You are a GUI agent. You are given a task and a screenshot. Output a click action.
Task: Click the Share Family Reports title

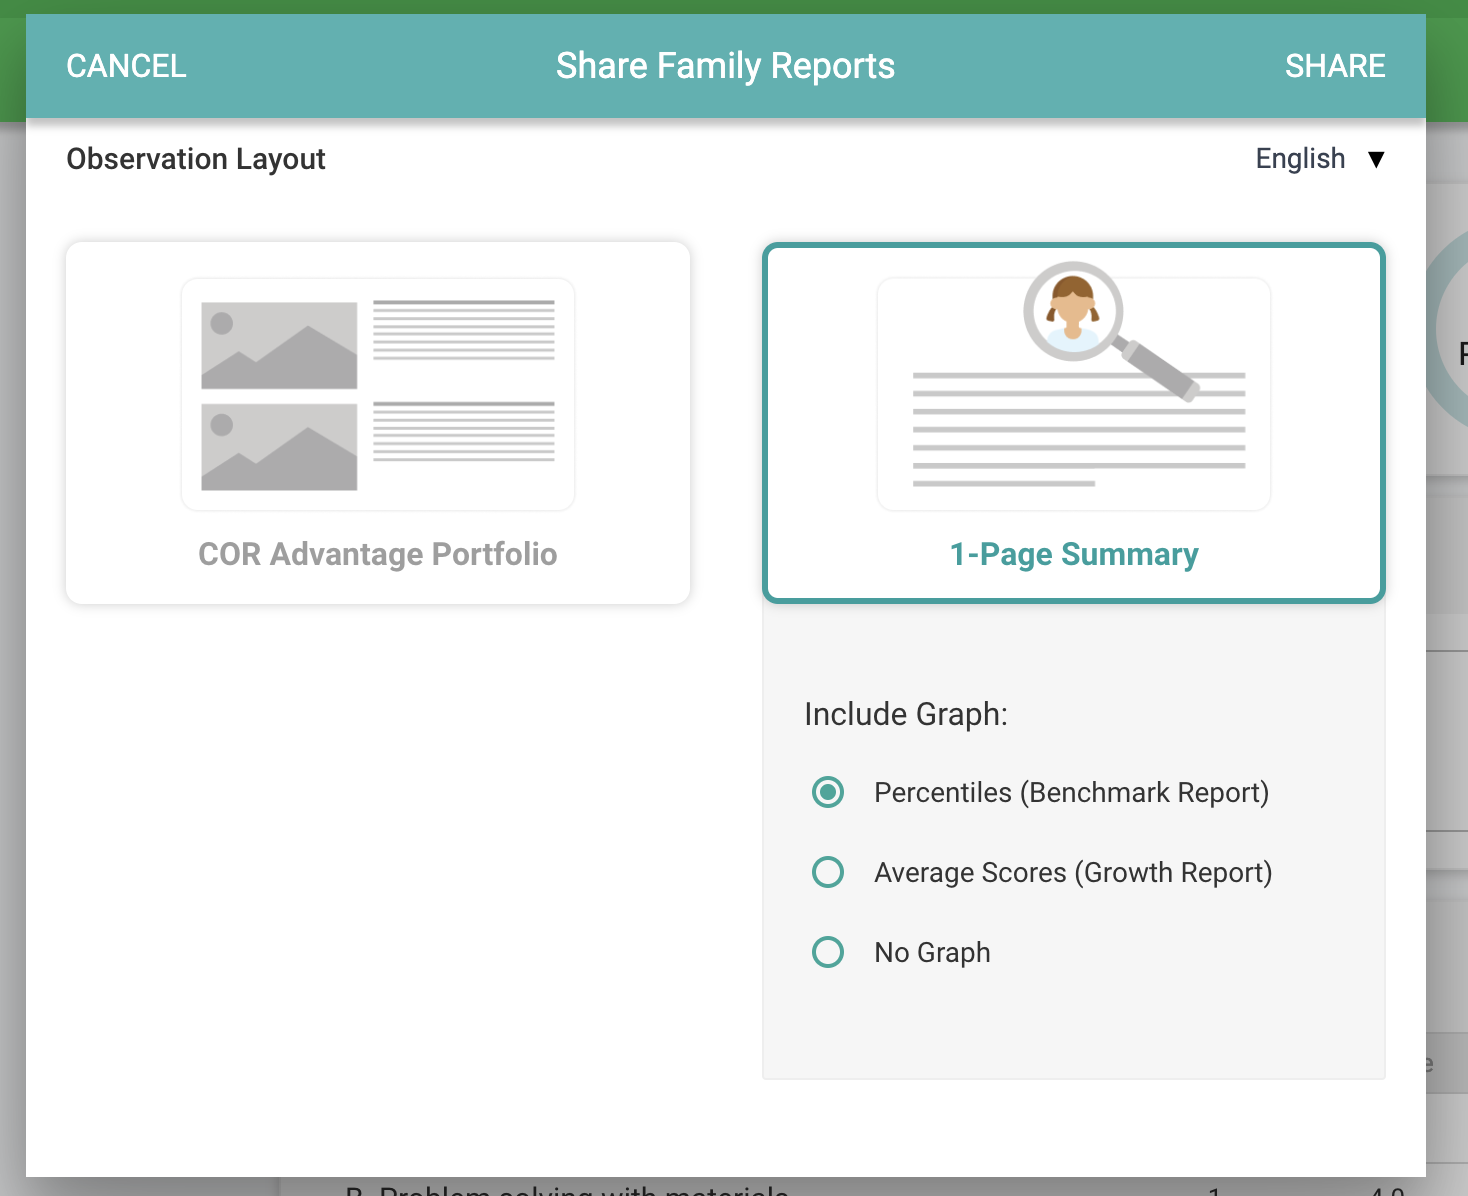click(725, 66)
